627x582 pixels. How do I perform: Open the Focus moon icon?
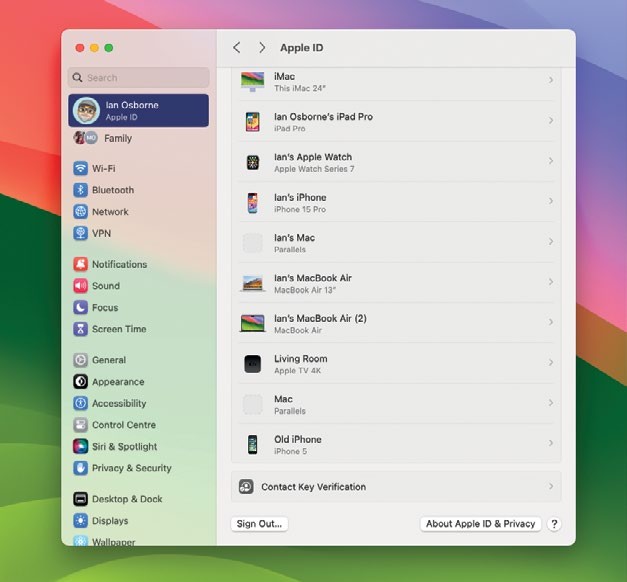pos(80,307)
